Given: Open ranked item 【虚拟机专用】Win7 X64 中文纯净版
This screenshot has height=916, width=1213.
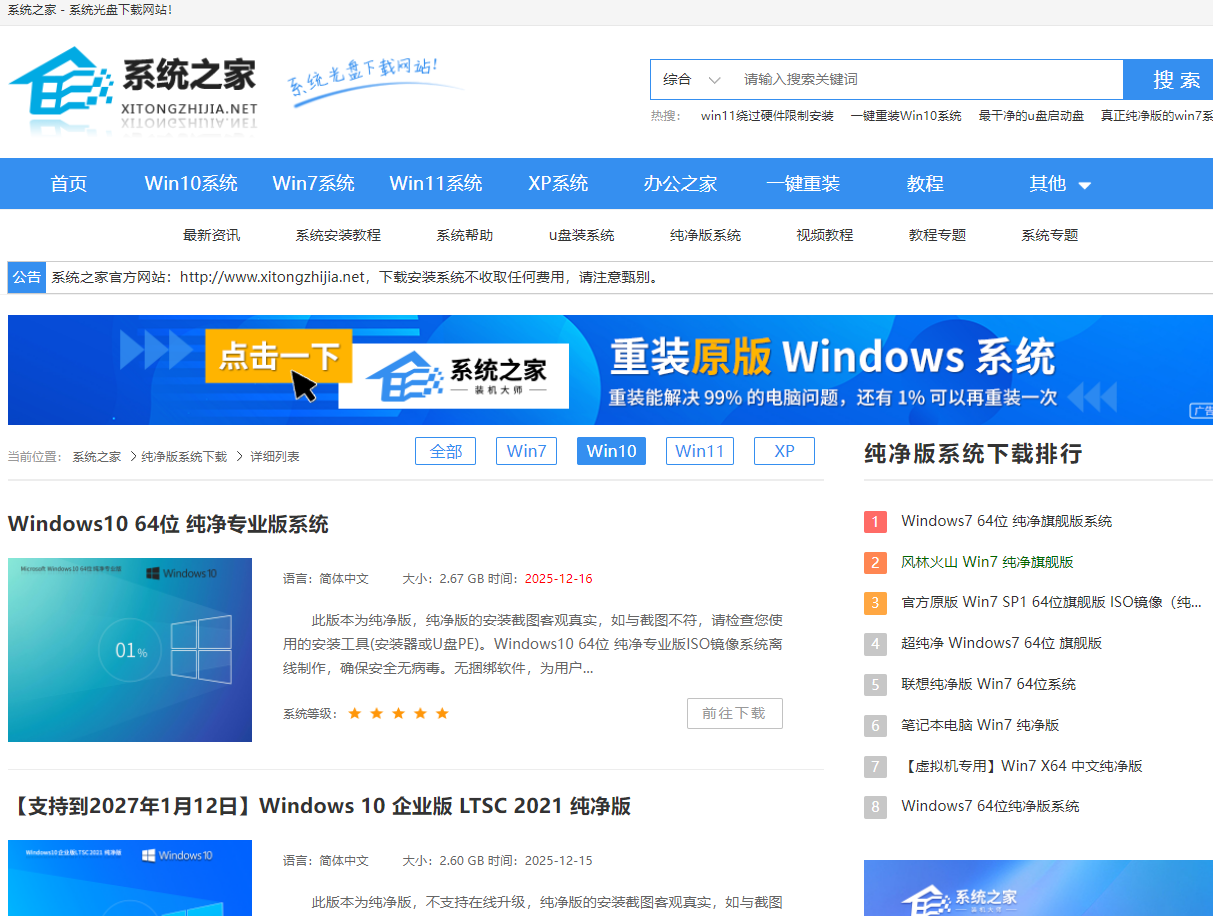Looking at the screenshot, I should [x=1022, y=766].
